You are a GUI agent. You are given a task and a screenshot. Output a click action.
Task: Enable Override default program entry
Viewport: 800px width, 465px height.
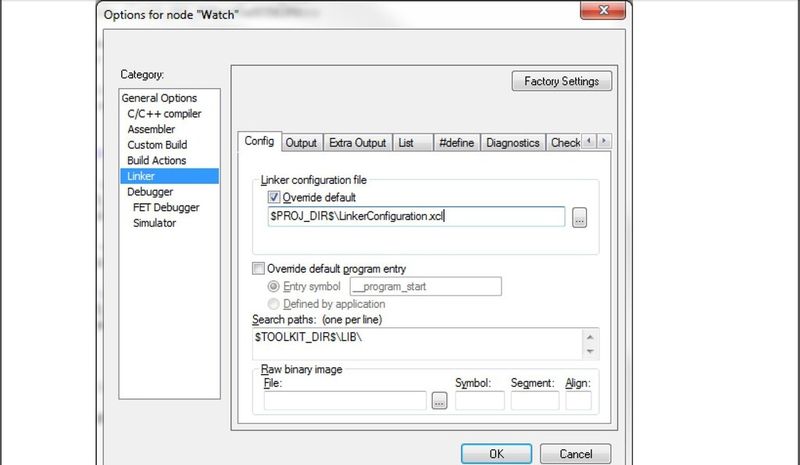(x=259, y=268)
